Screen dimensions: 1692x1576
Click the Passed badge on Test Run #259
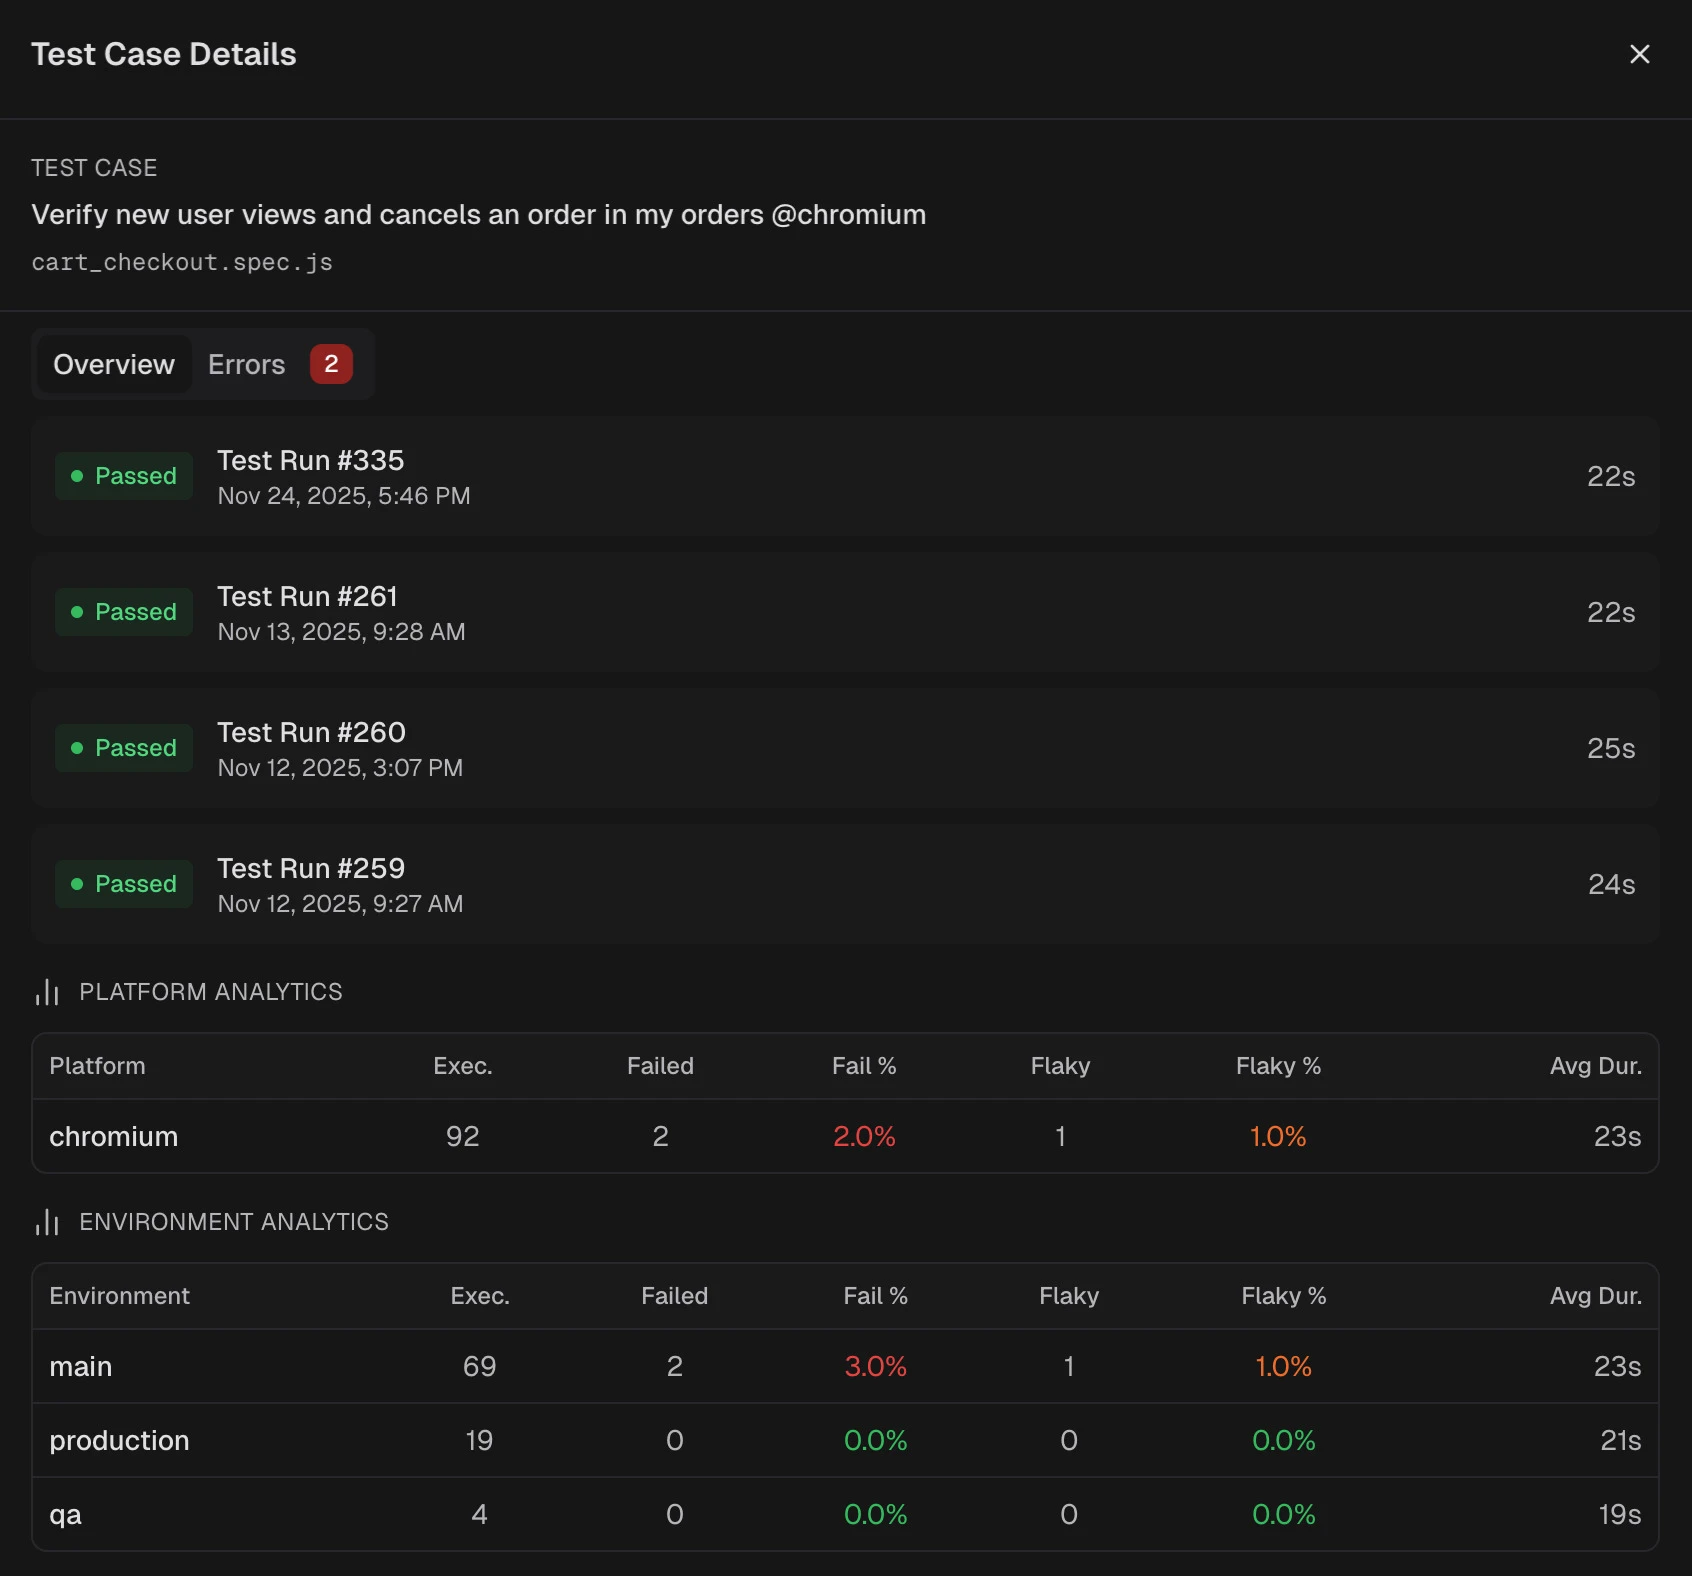pyautogui.click(x=124, y=884)
